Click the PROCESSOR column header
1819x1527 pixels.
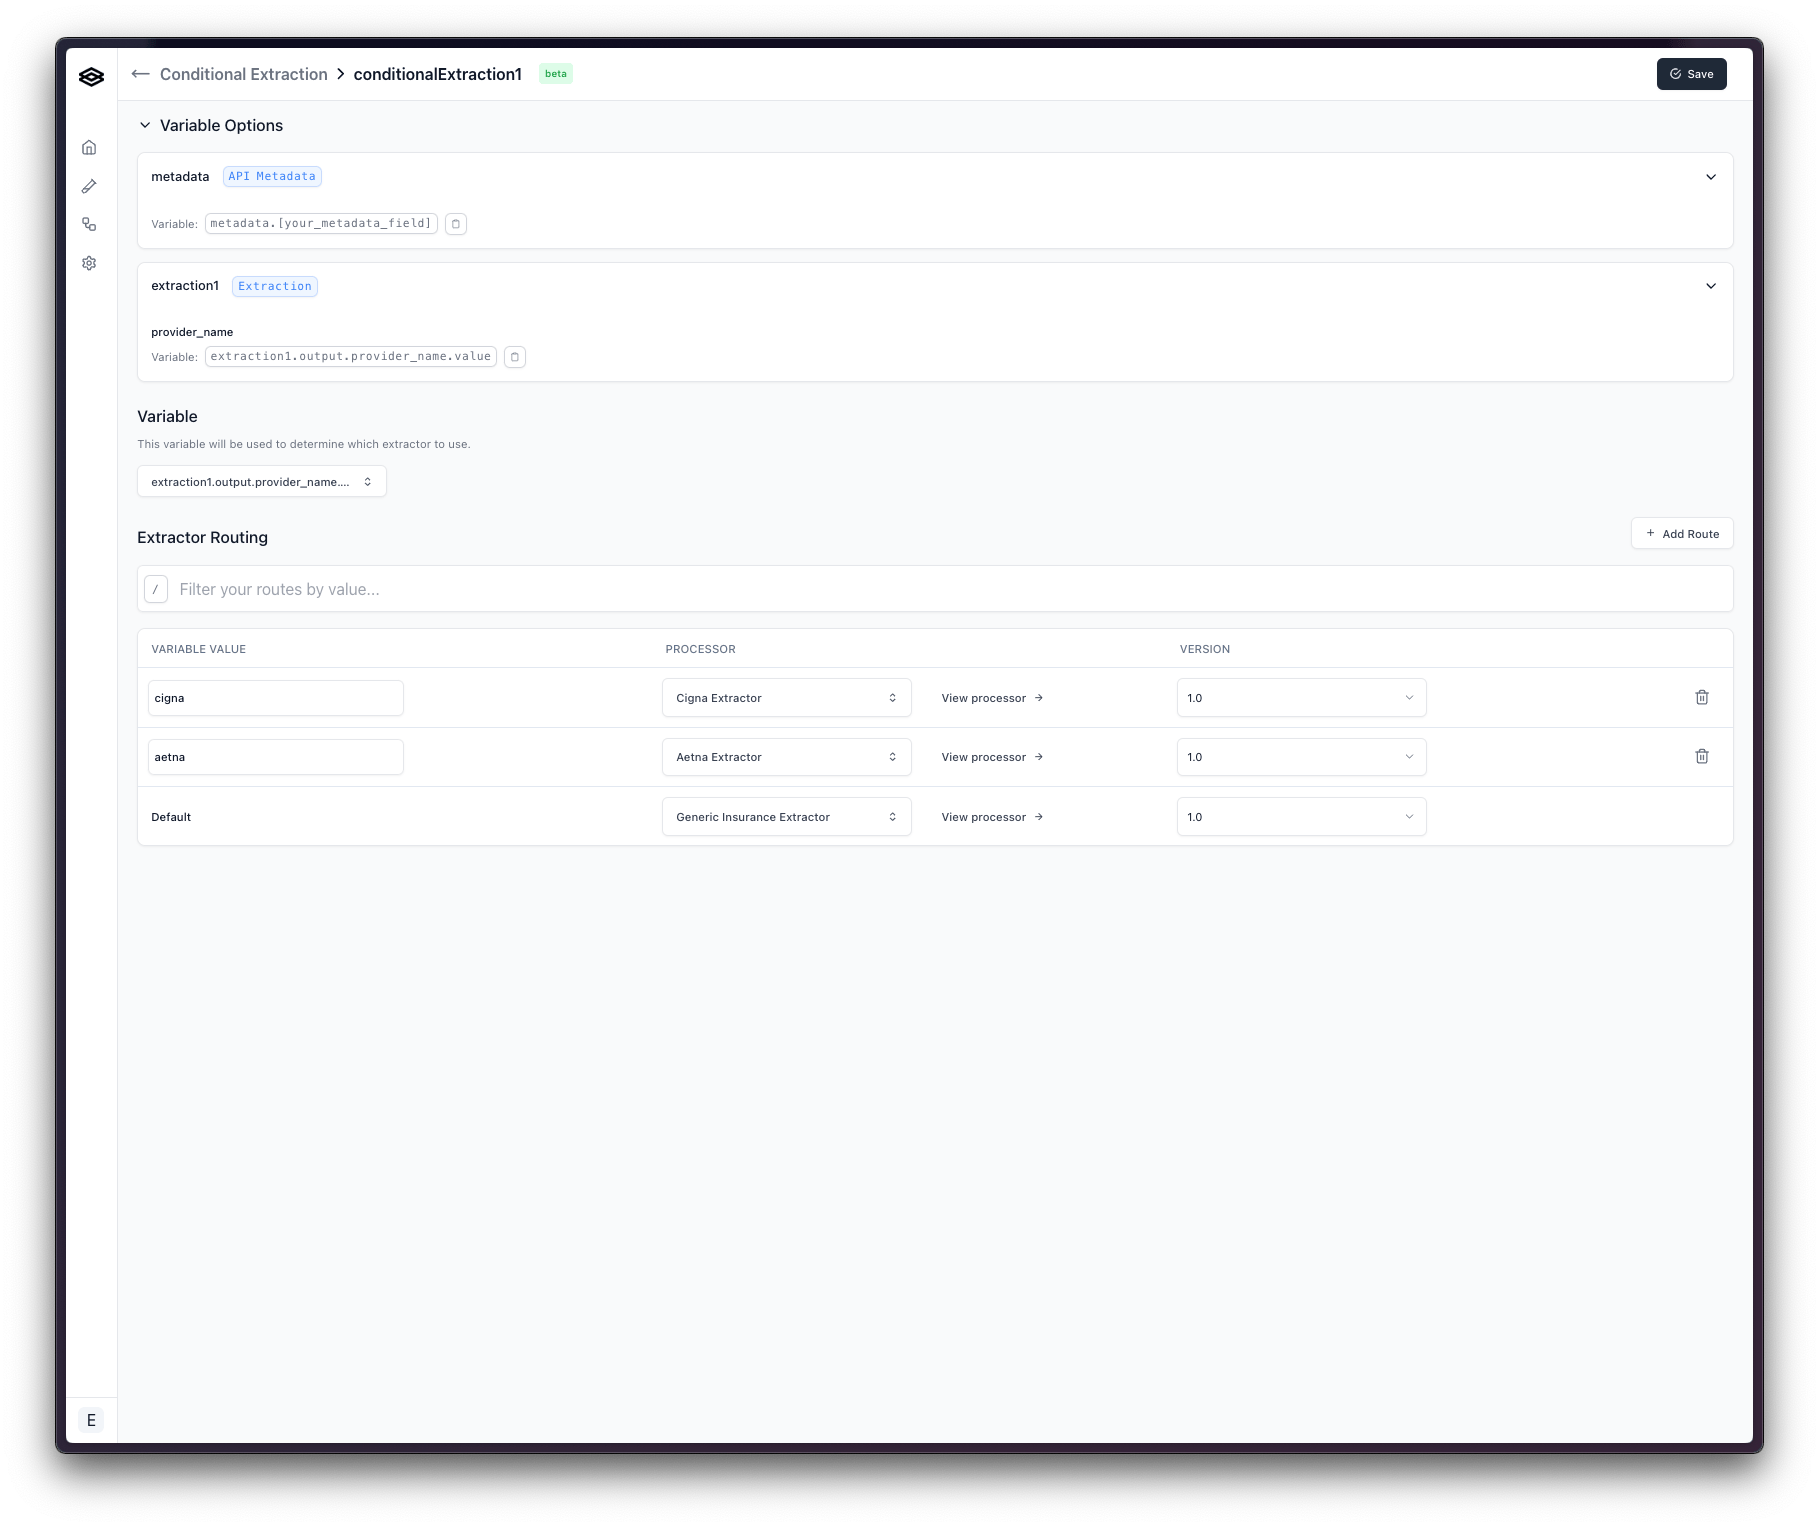pyautogui.click(x=701, y=649)
